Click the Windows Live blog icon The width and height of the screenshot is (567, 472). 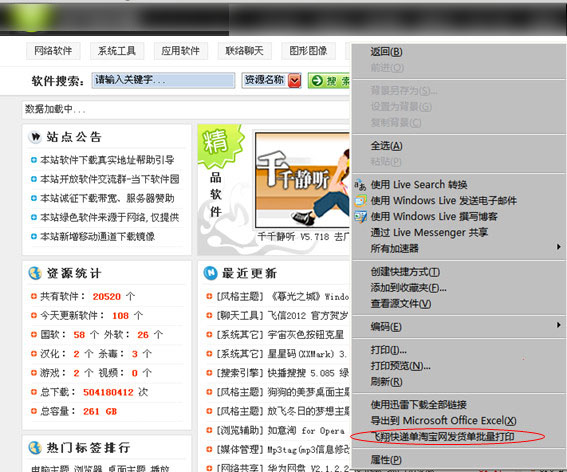click(x=360, y=217)
